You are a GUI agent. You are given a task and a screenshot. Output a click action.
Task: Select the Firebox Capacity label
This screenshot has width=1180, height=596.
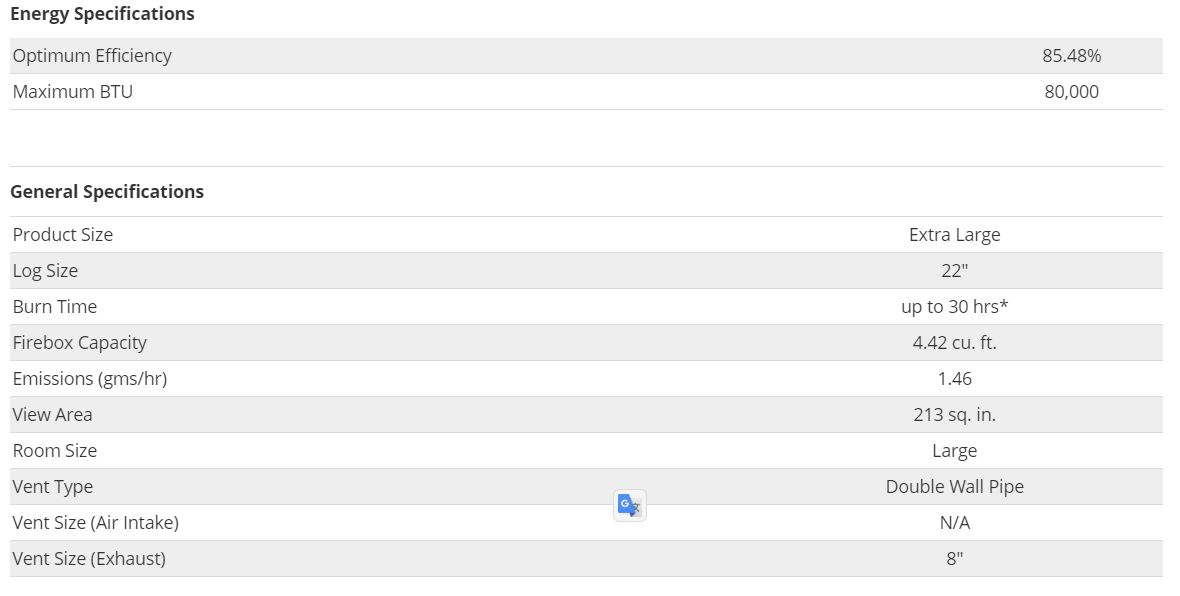coord(80,343)
